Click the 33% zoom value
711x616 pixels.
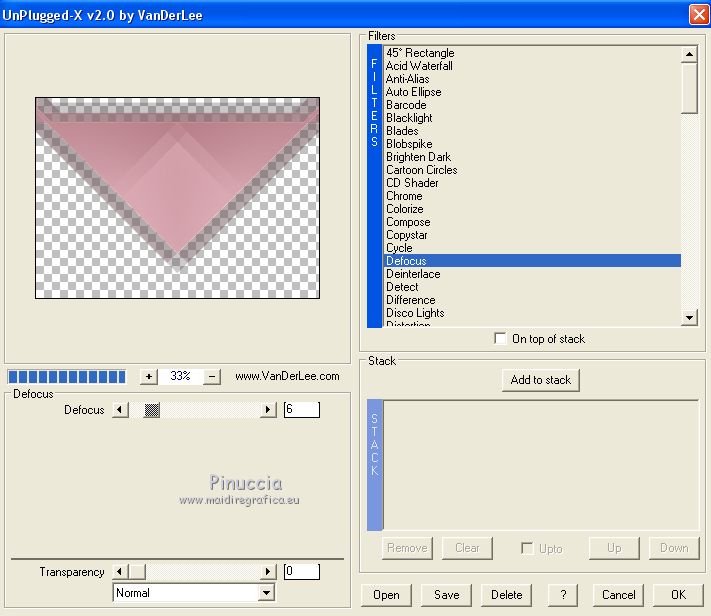coord(180,376)
